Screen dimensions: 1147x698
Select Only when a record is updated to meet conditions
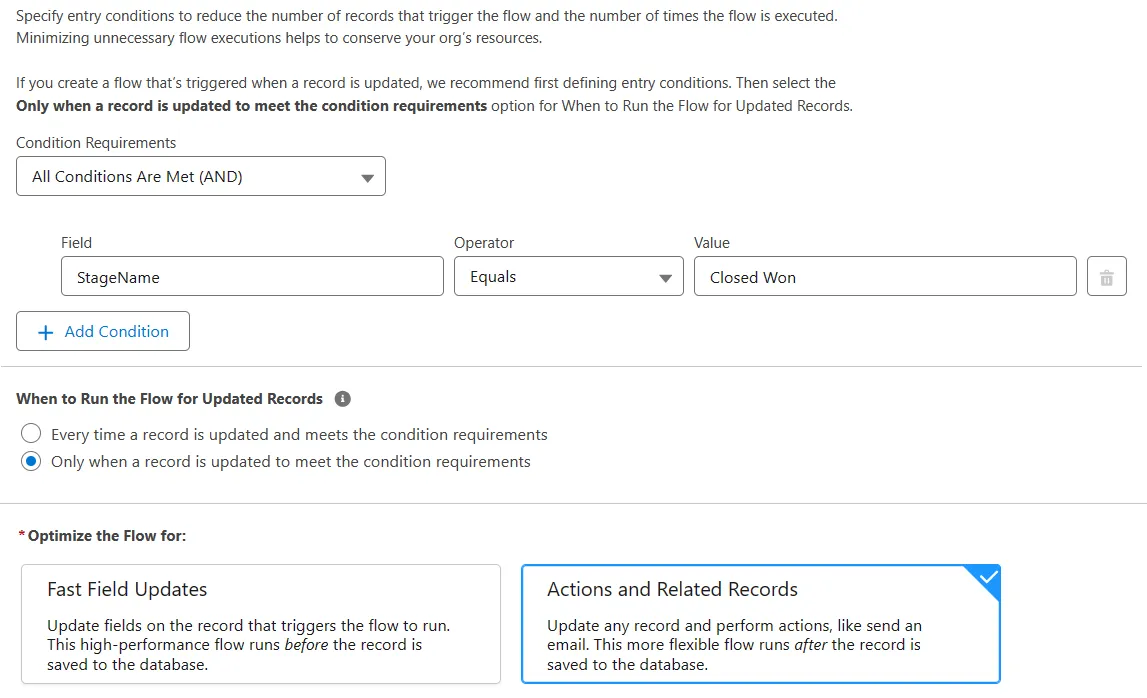pyautogui.click(x=31, y=462)
